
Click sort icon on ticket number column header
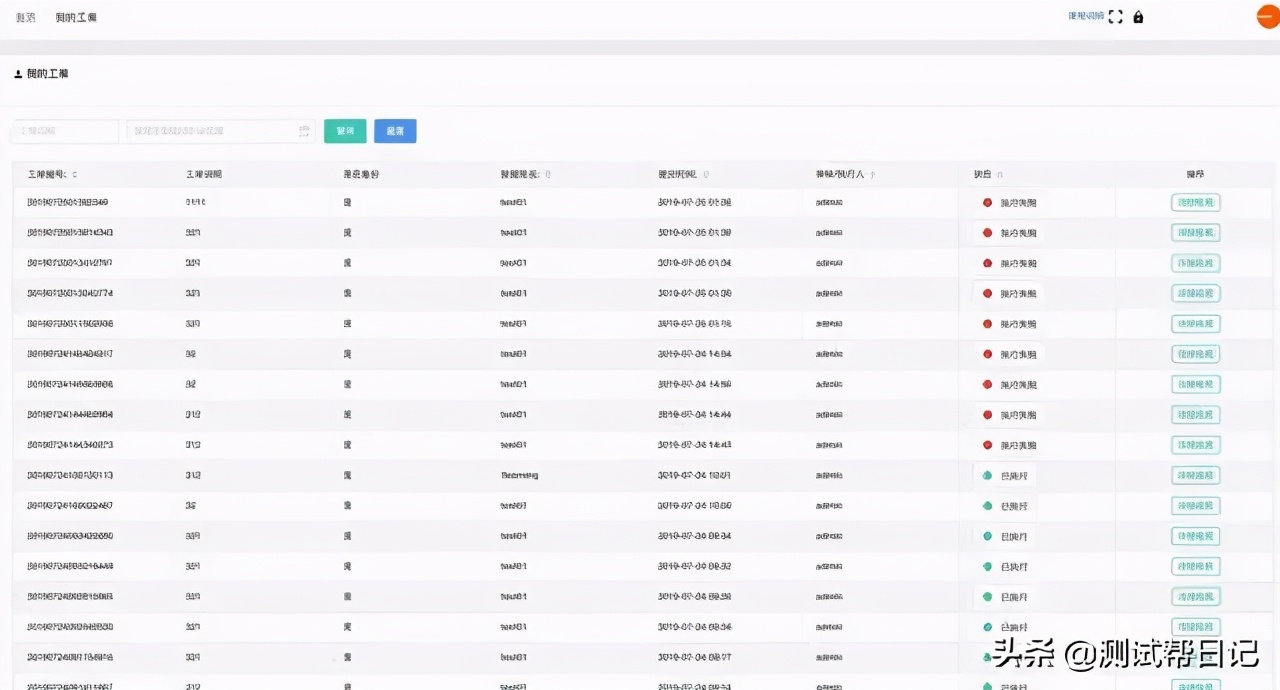(75, 175)
